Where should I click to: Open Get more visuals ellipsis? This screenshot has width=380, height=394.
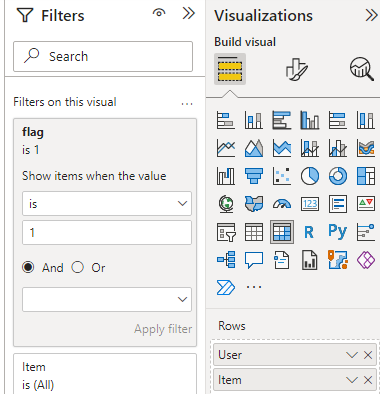[254, 287]
